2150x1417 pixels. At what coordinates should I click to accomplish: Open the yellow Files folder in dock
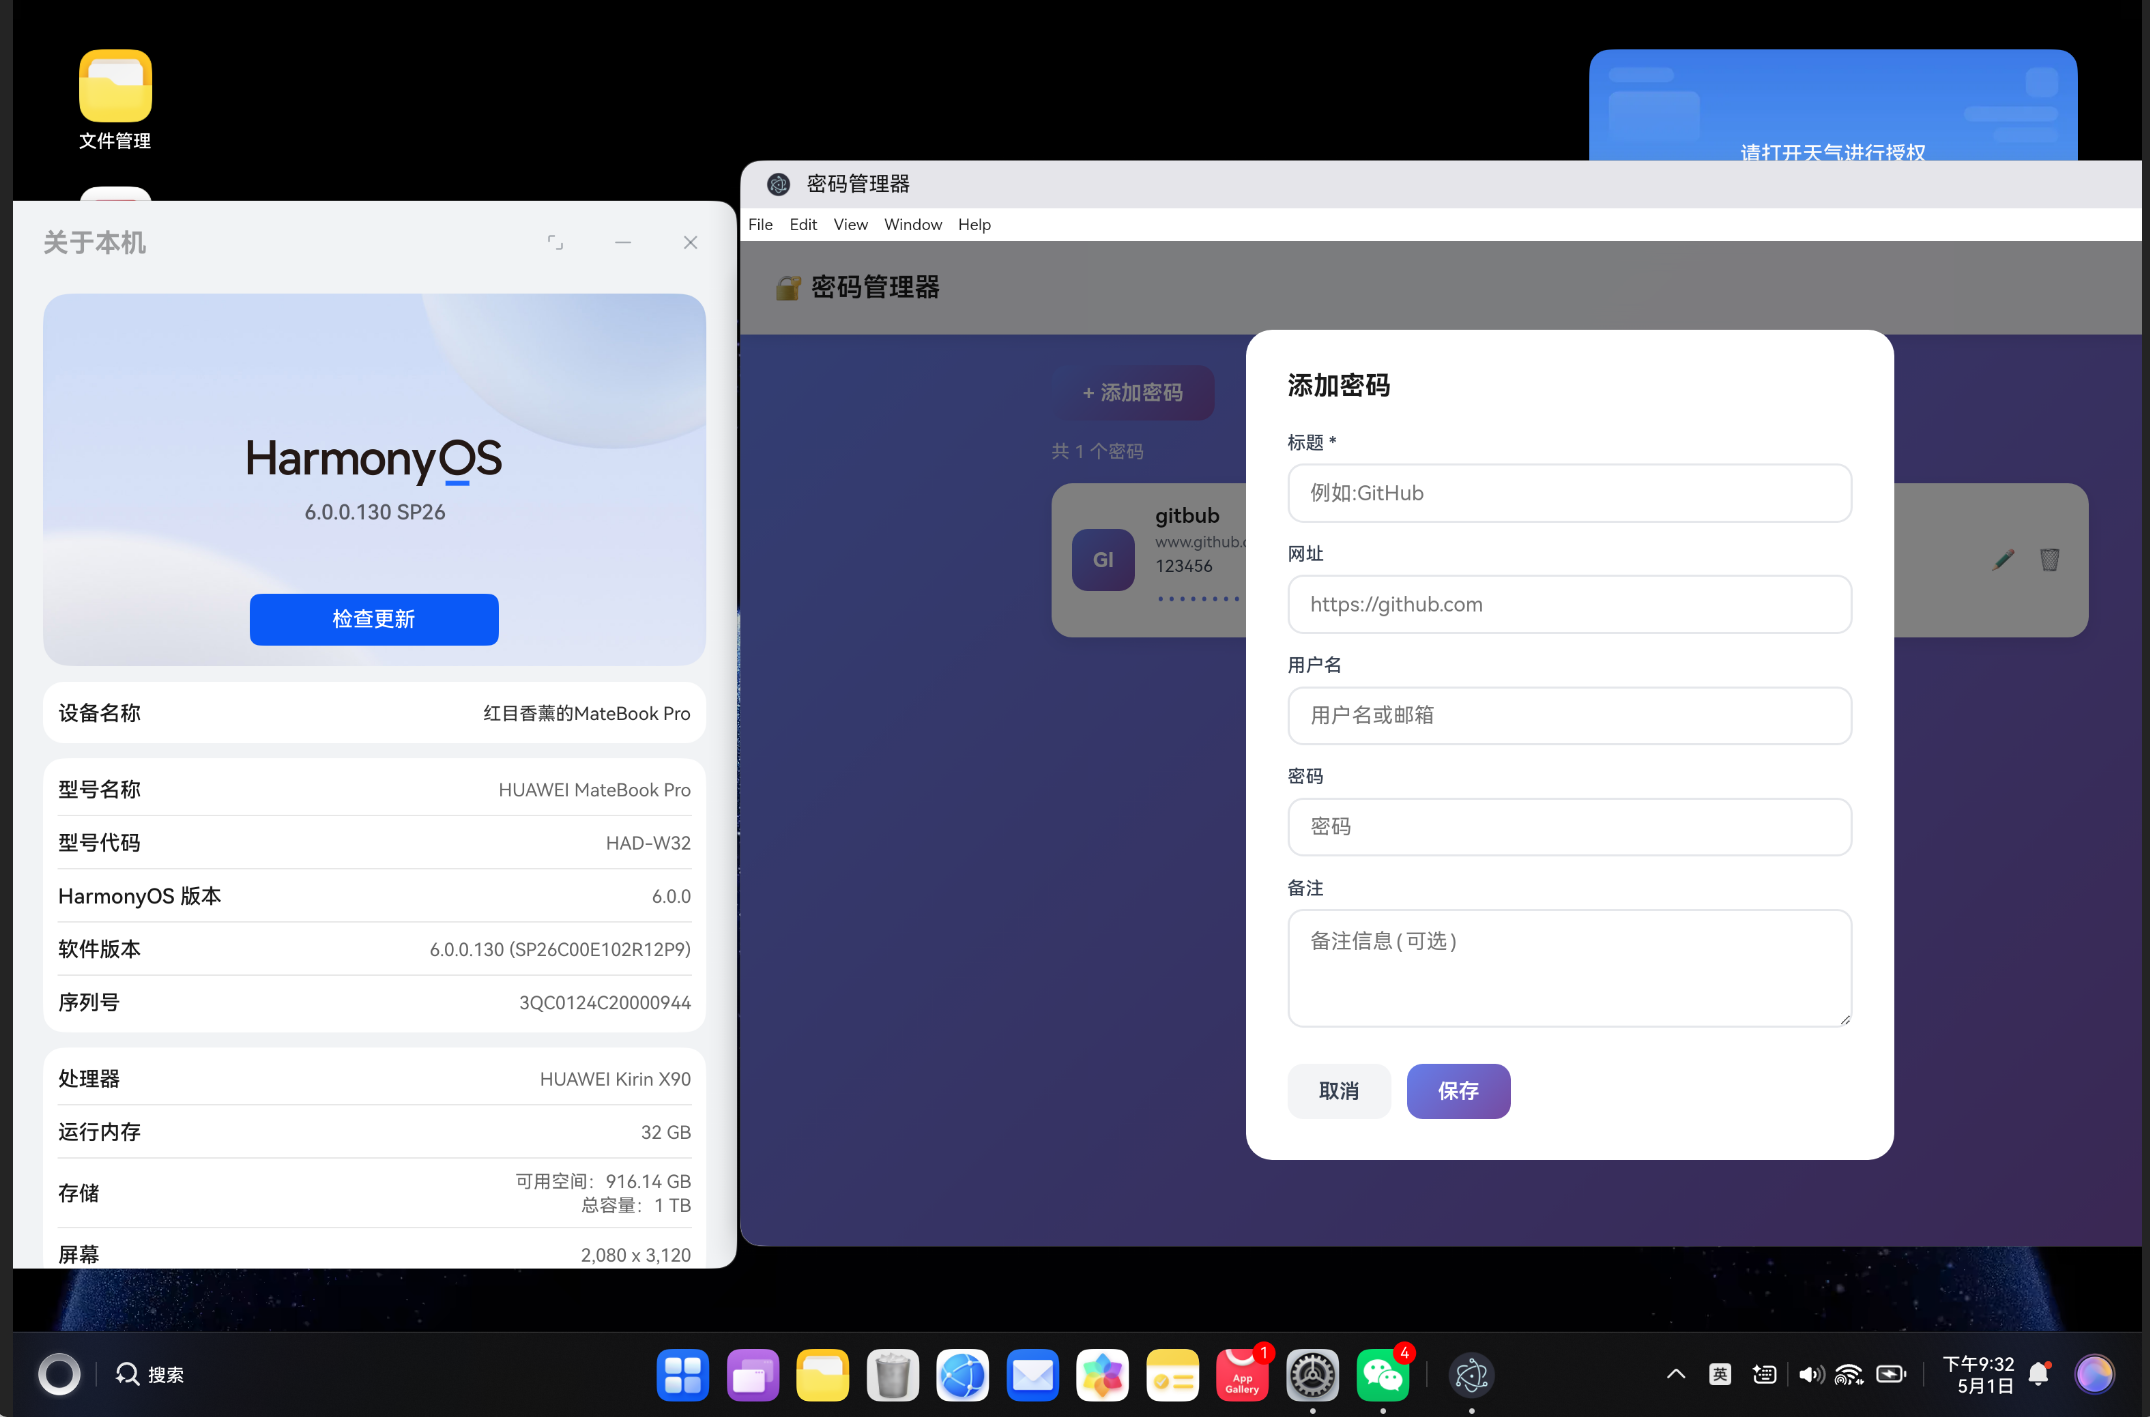click(x=823, y=1375)
